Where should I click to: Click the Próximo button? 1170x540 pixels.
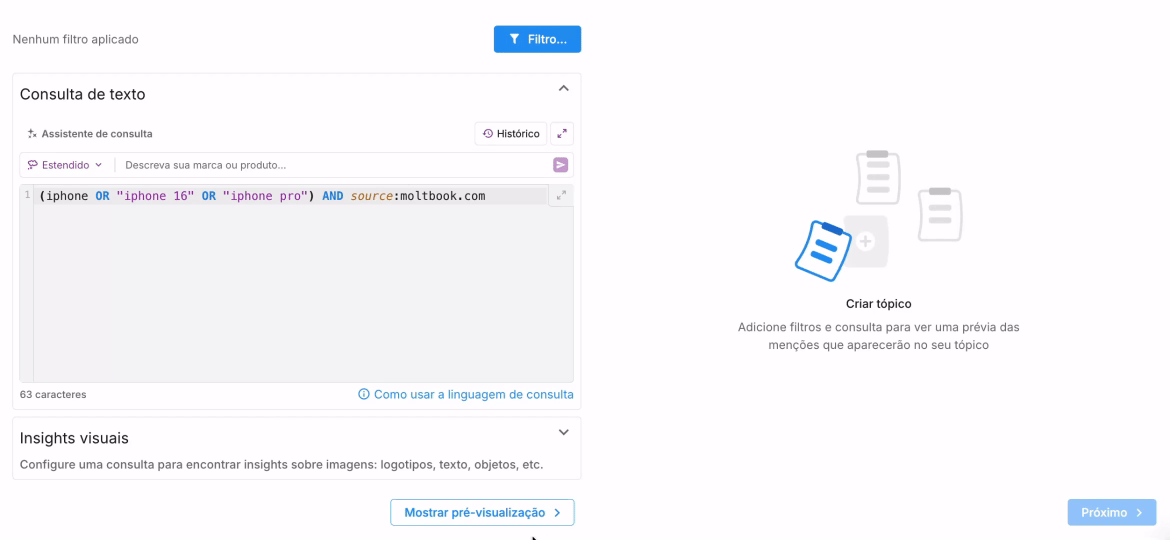click(1112, 512)
